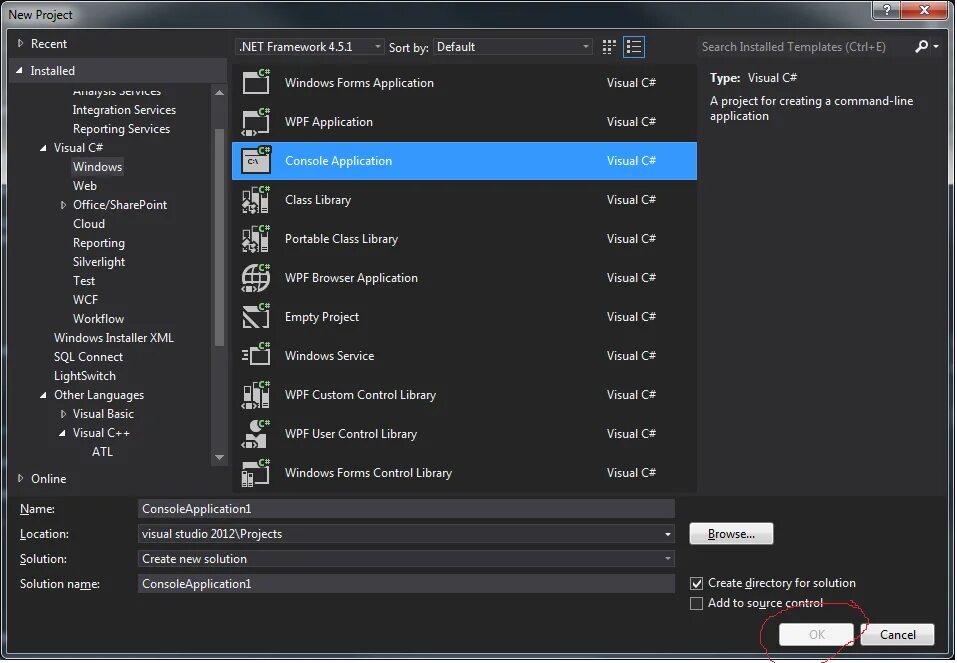
Task: Click the 'Class Library' template name
Action: (318, 200)
